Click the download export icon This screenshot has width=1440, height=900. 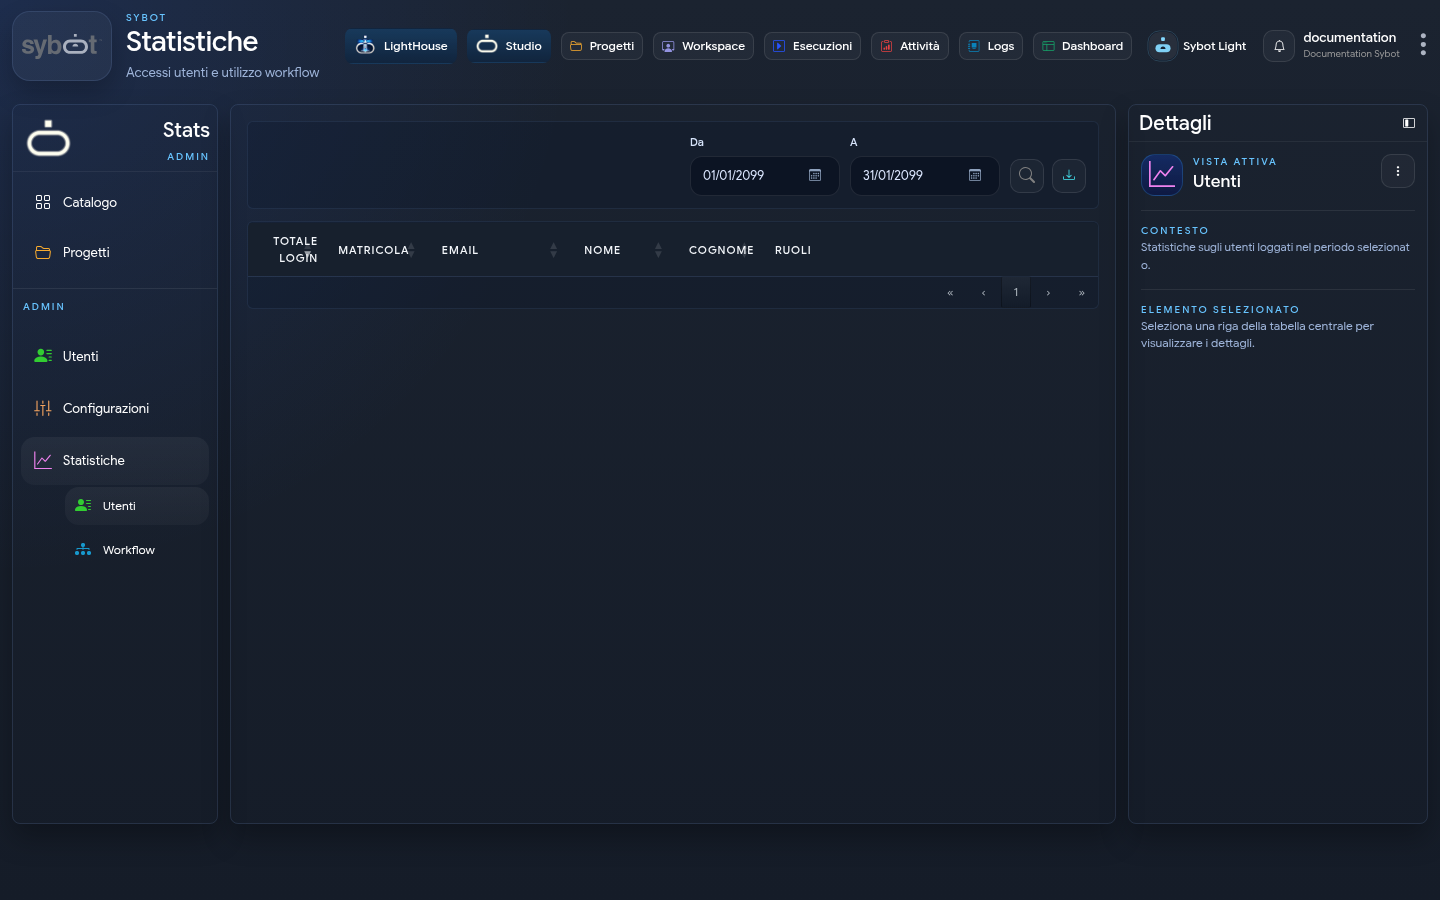1069,176
